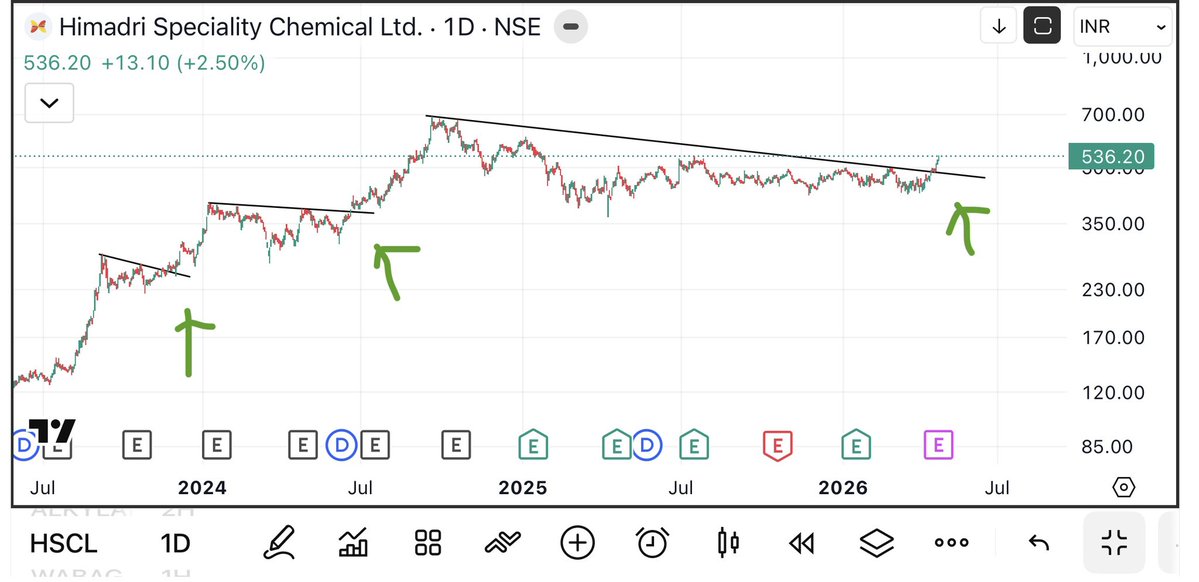Tap the circled plus add icon
The width and height of the screenshot is (1199, 582).
pos(577,543)
